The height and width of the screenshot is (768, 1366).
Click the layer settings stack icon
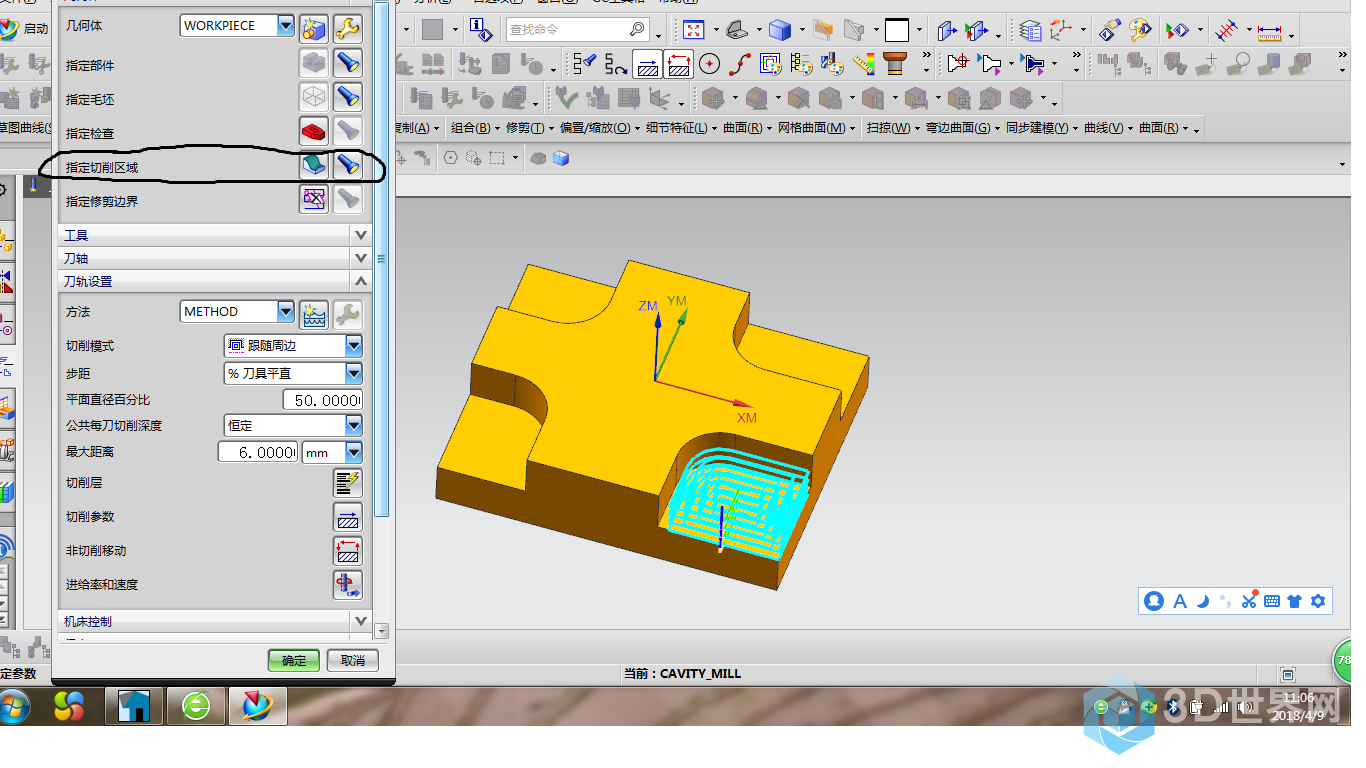1029,30
